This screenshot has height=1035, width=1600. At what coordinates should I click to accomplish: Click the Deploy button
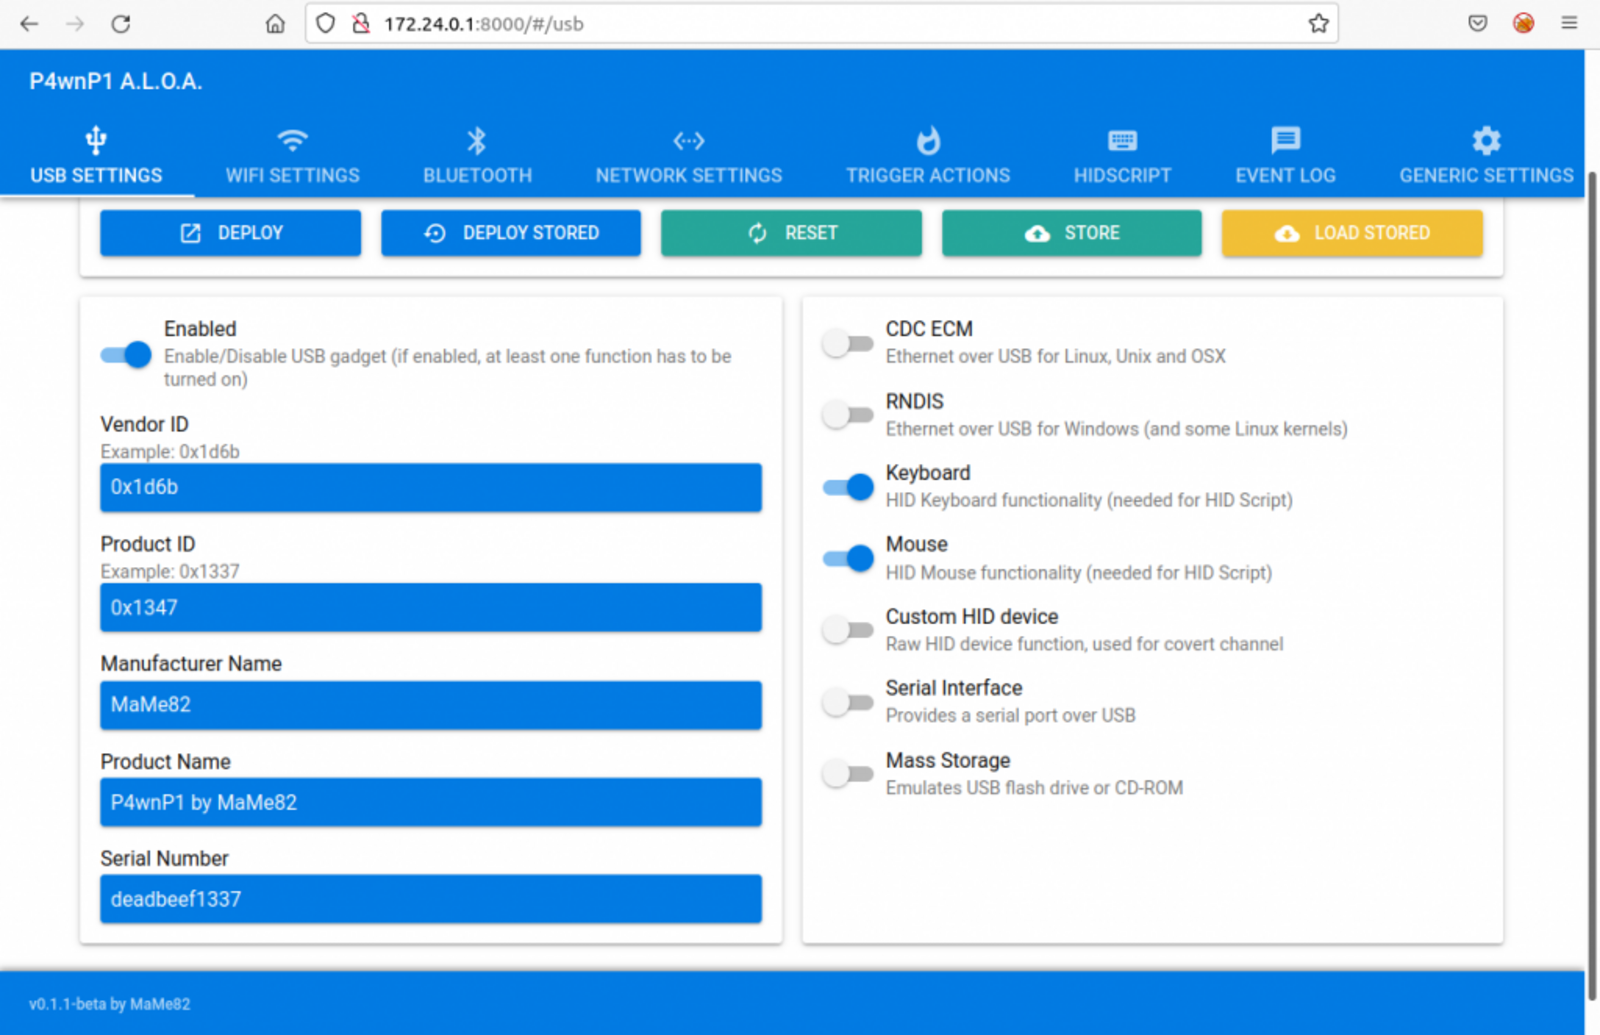point(230,233)
